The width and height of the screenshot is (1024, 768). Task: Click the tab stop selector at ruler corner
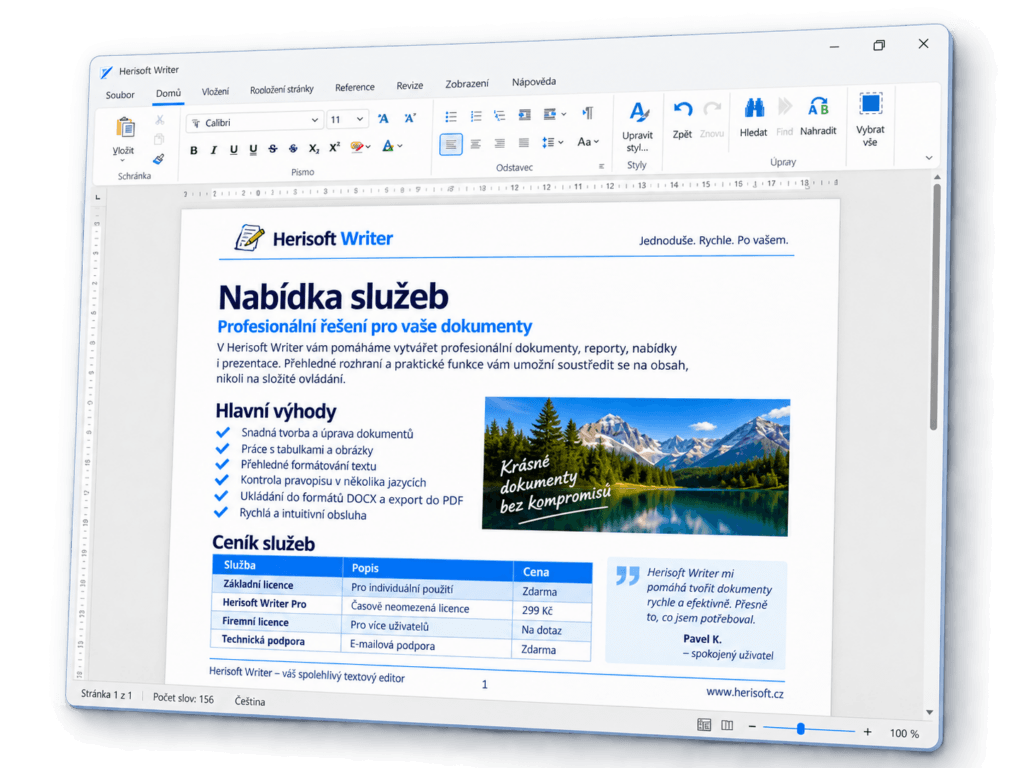coord(98,197)
